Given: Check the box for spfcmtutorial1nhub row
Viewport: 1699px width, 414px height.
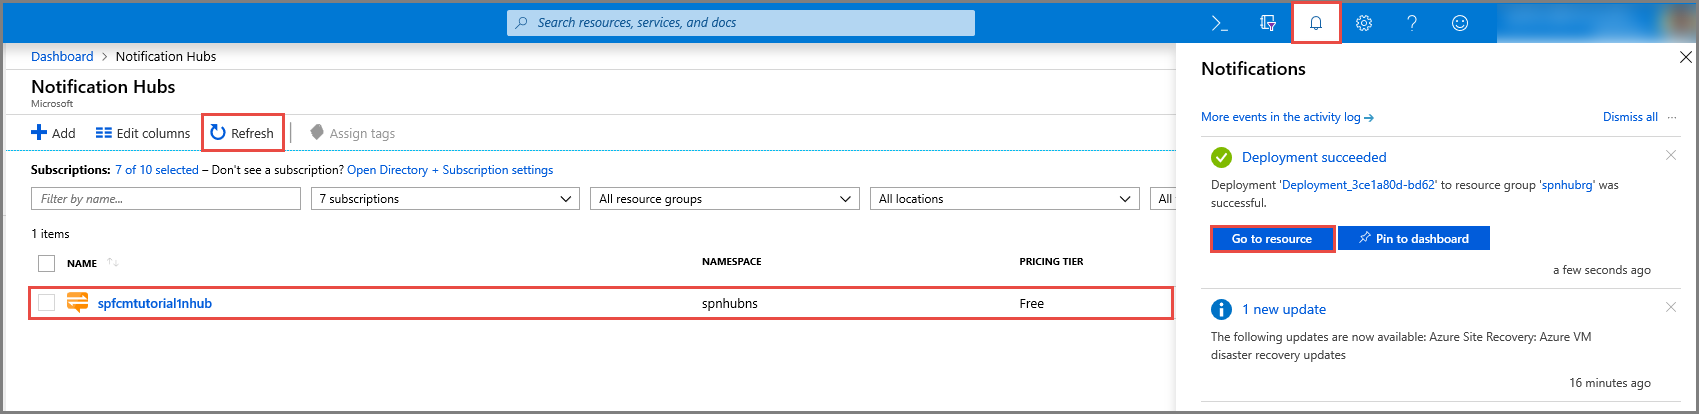Looking at the screenshot, I should click(46, 303).
